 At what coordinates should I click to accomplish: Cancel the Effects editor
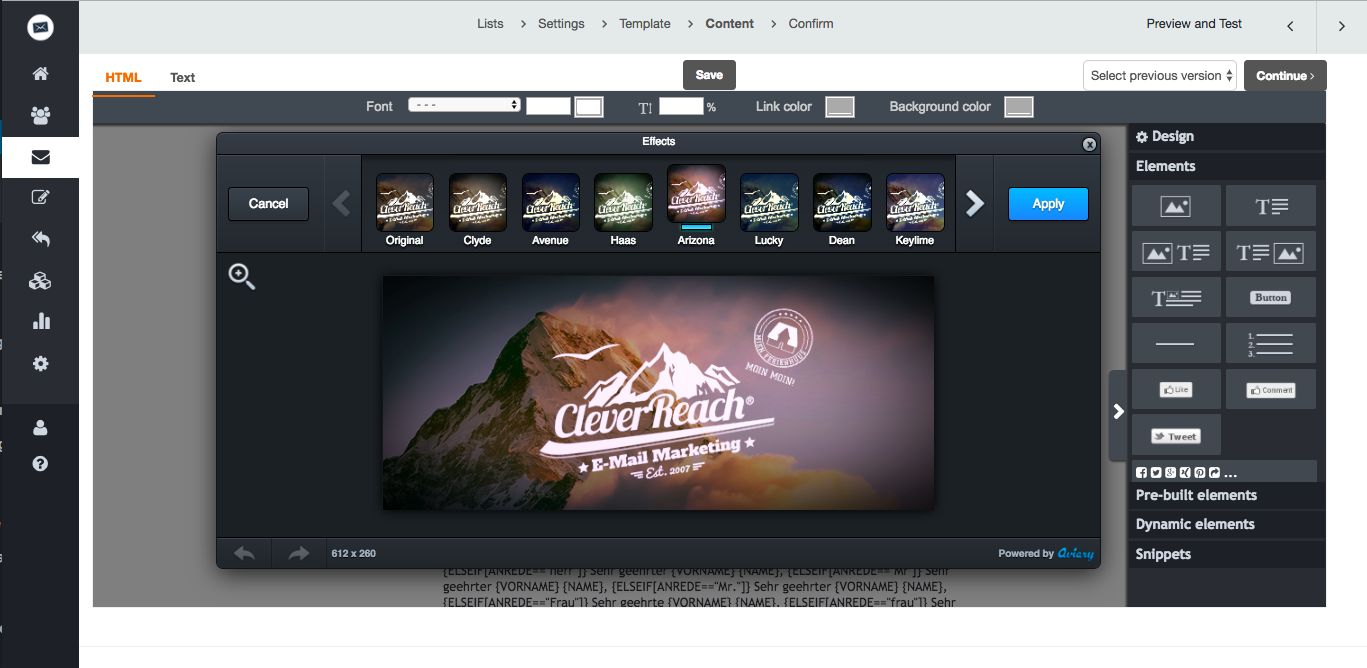[268, 204]
